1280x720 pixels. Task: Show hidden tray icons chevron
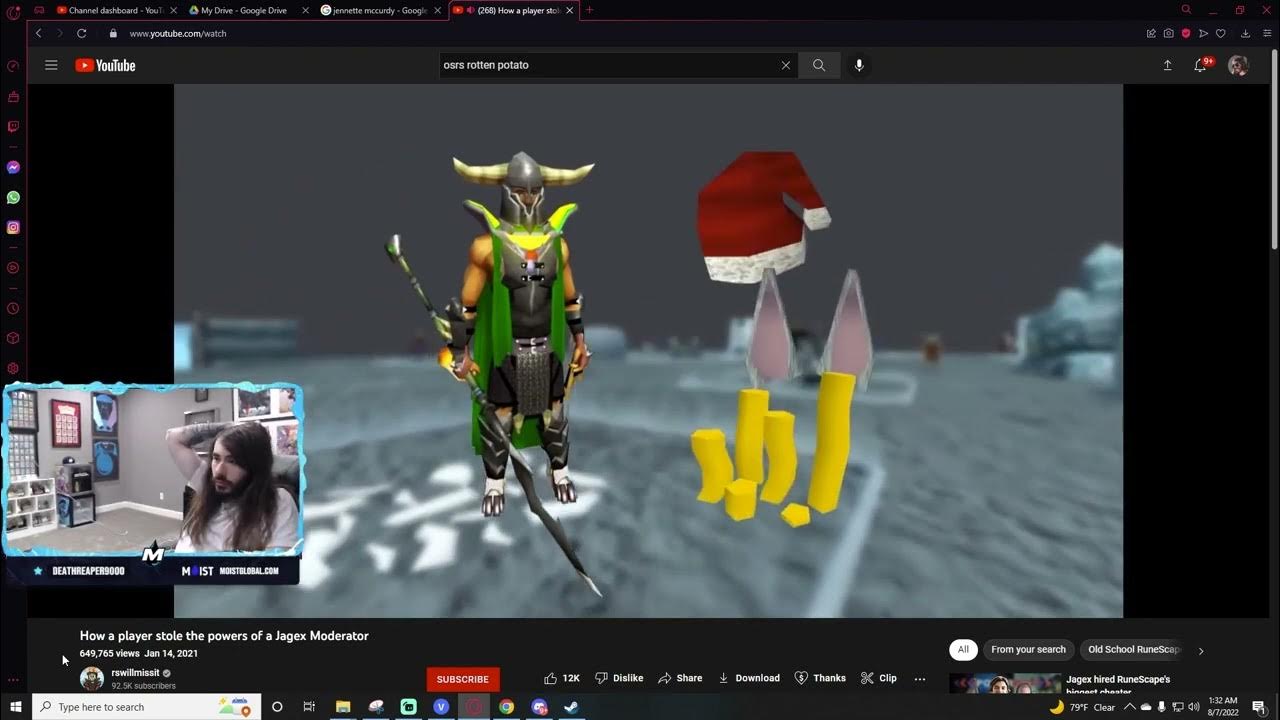coord(1131,707)
